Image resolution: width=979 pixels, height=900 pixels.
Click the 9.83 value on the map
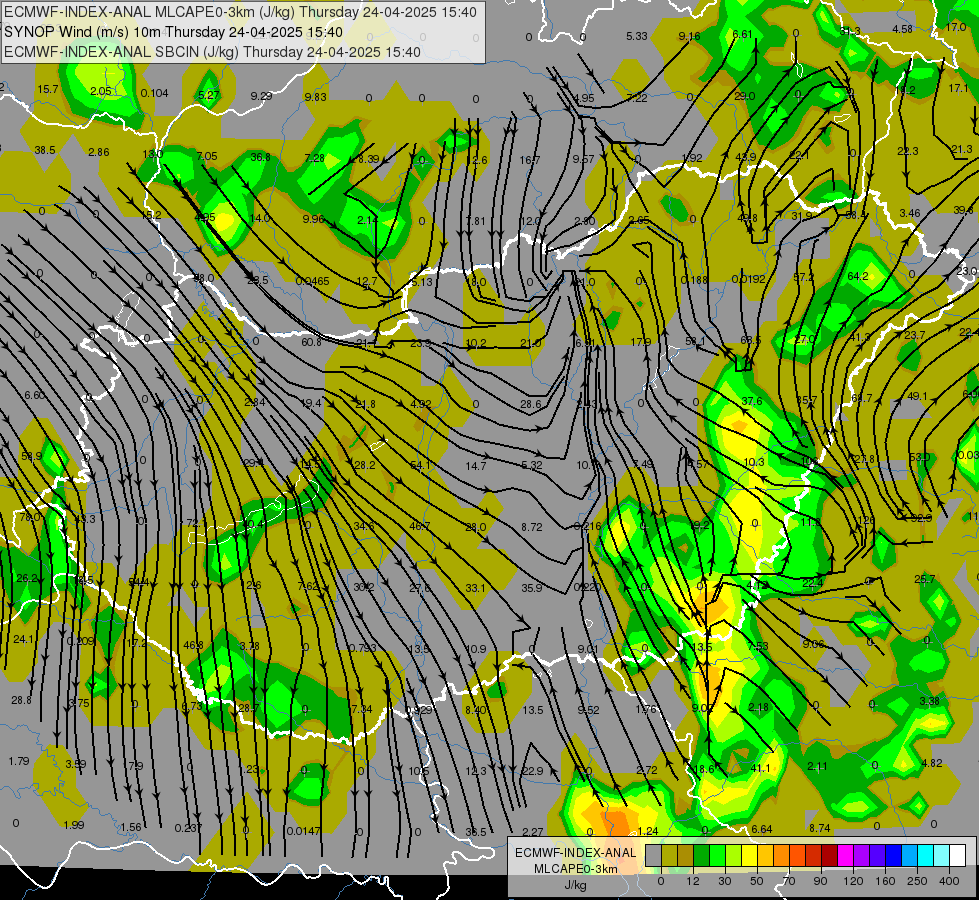point(315,97)
